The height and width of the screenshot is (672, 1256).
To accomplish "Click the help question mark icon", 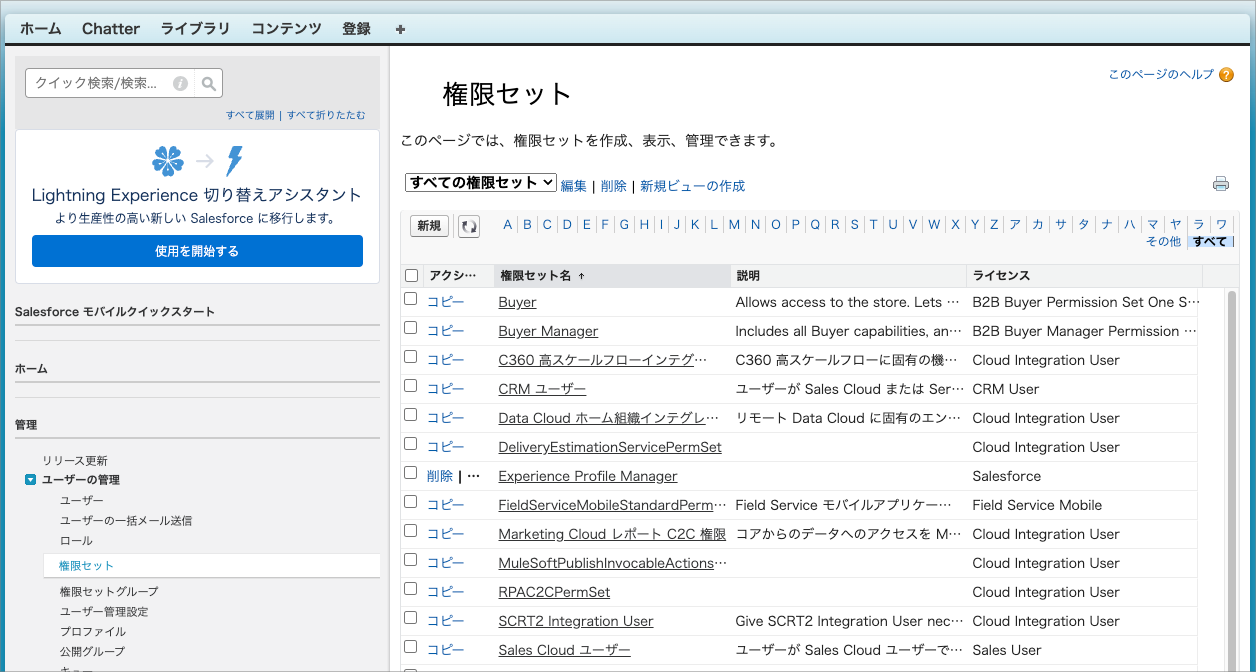I will pyautogui.click(x=1226, y=75).
